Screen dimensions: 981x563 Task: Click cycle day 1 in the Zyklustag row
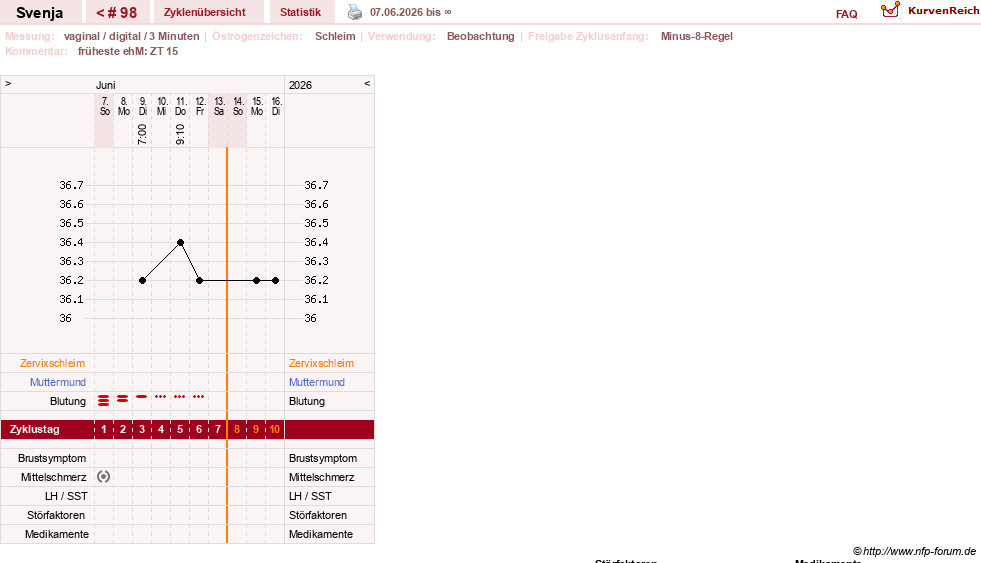[x=104, y=429]
